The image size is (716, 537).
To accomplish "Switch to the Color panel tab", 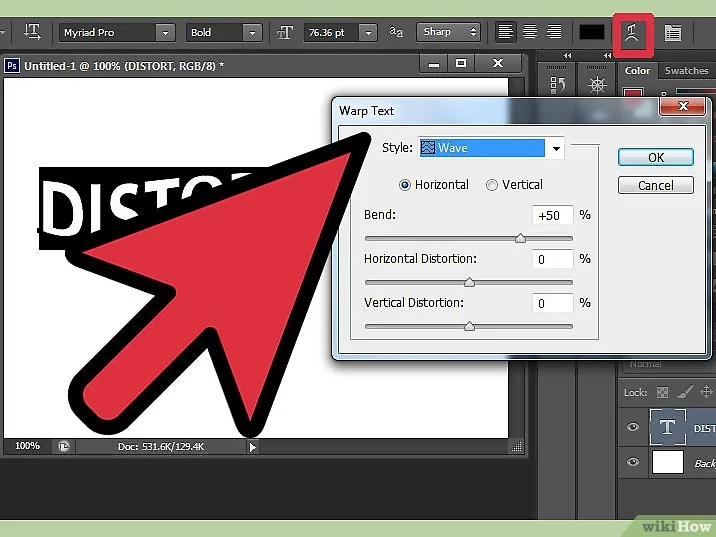I will point(637,71).
